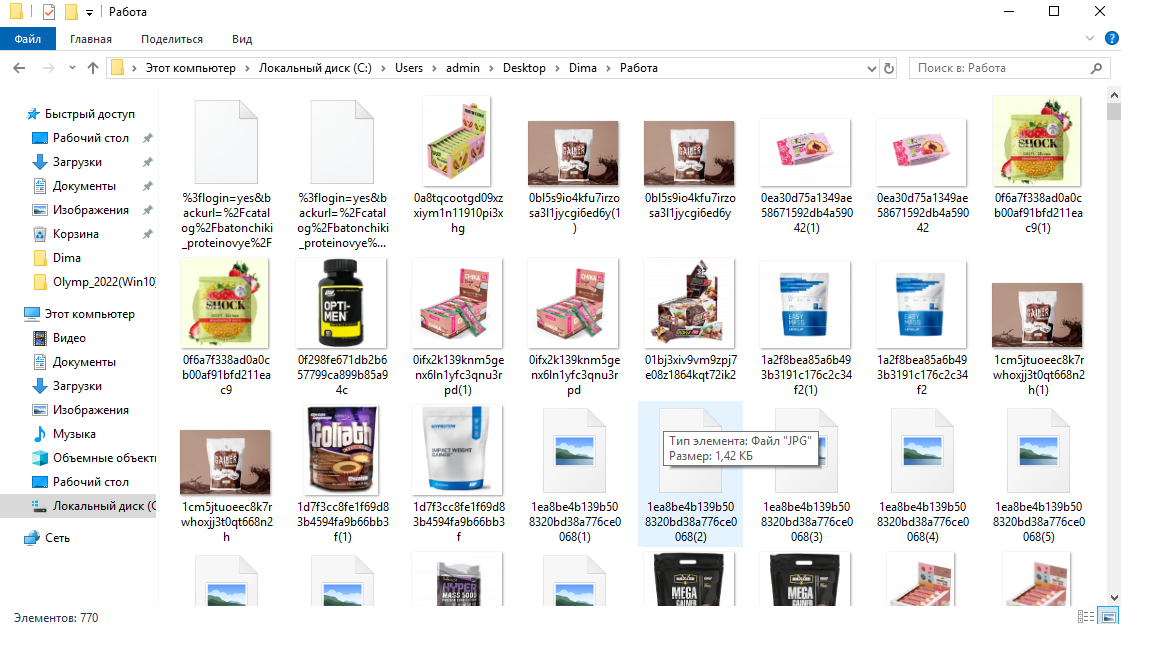Refresh the current folder view
The width and height of the screenshot is (1152, 648).
(x=889, y=68)
